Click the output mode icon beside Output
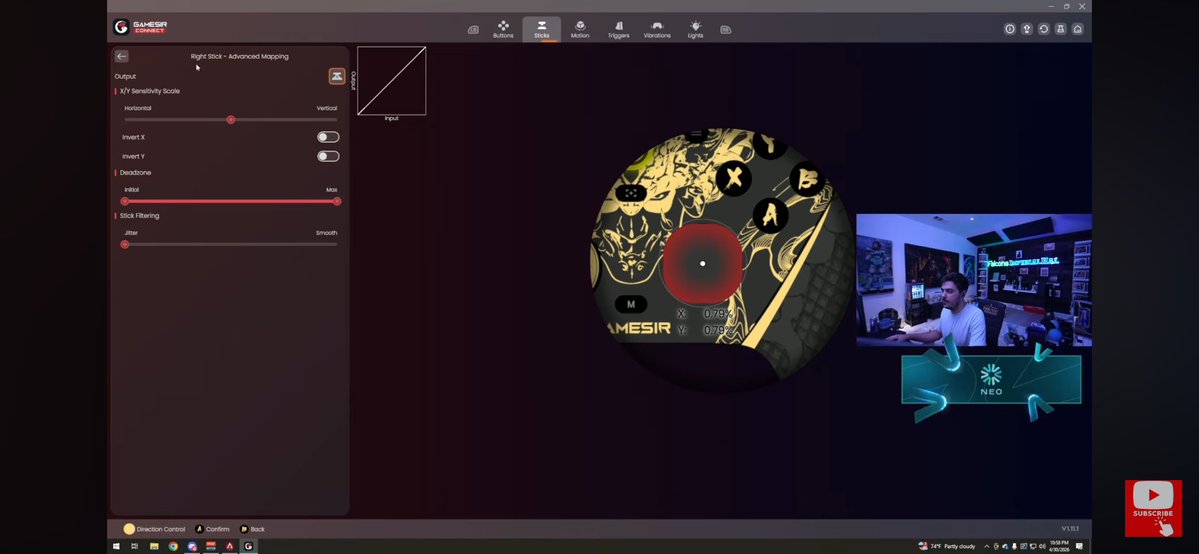 [336, 77]
